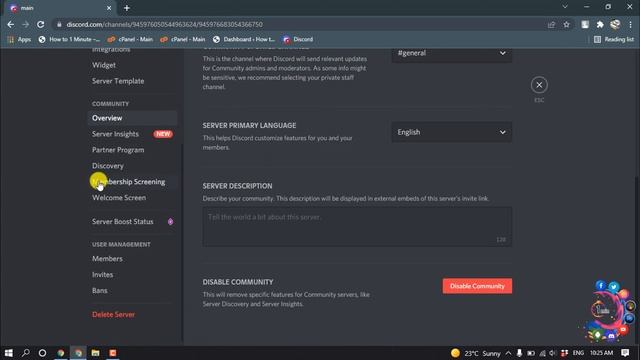640x360 pixels.
Task: Click the weather 23°C Sunny widget
Action: click(x=476, y=353)
